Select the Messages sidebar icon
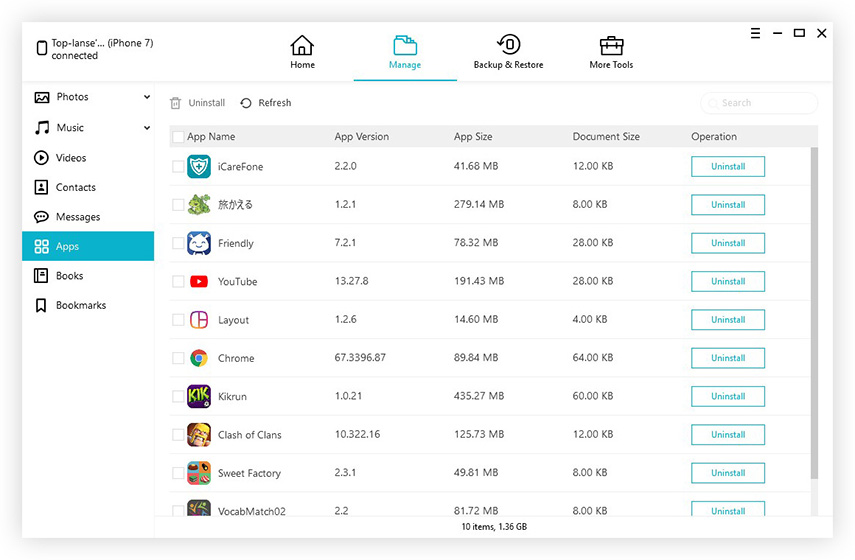855x560 pixels. coord(41,216)
